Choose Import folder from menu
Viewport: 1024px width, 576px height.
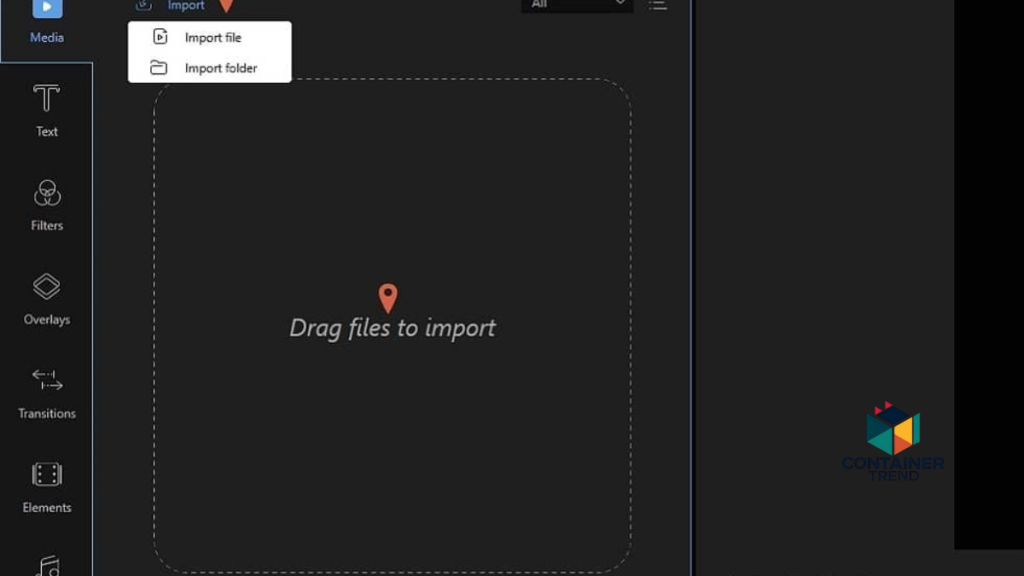pyautogui.click(x=210, y=68)
